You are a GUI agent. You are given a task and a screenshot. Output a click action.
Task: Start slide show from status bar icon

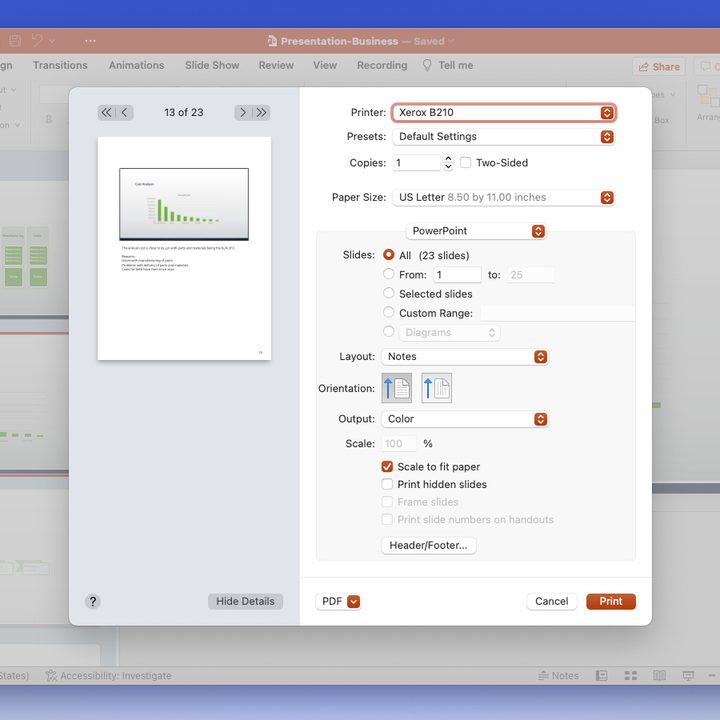point(688,675)
